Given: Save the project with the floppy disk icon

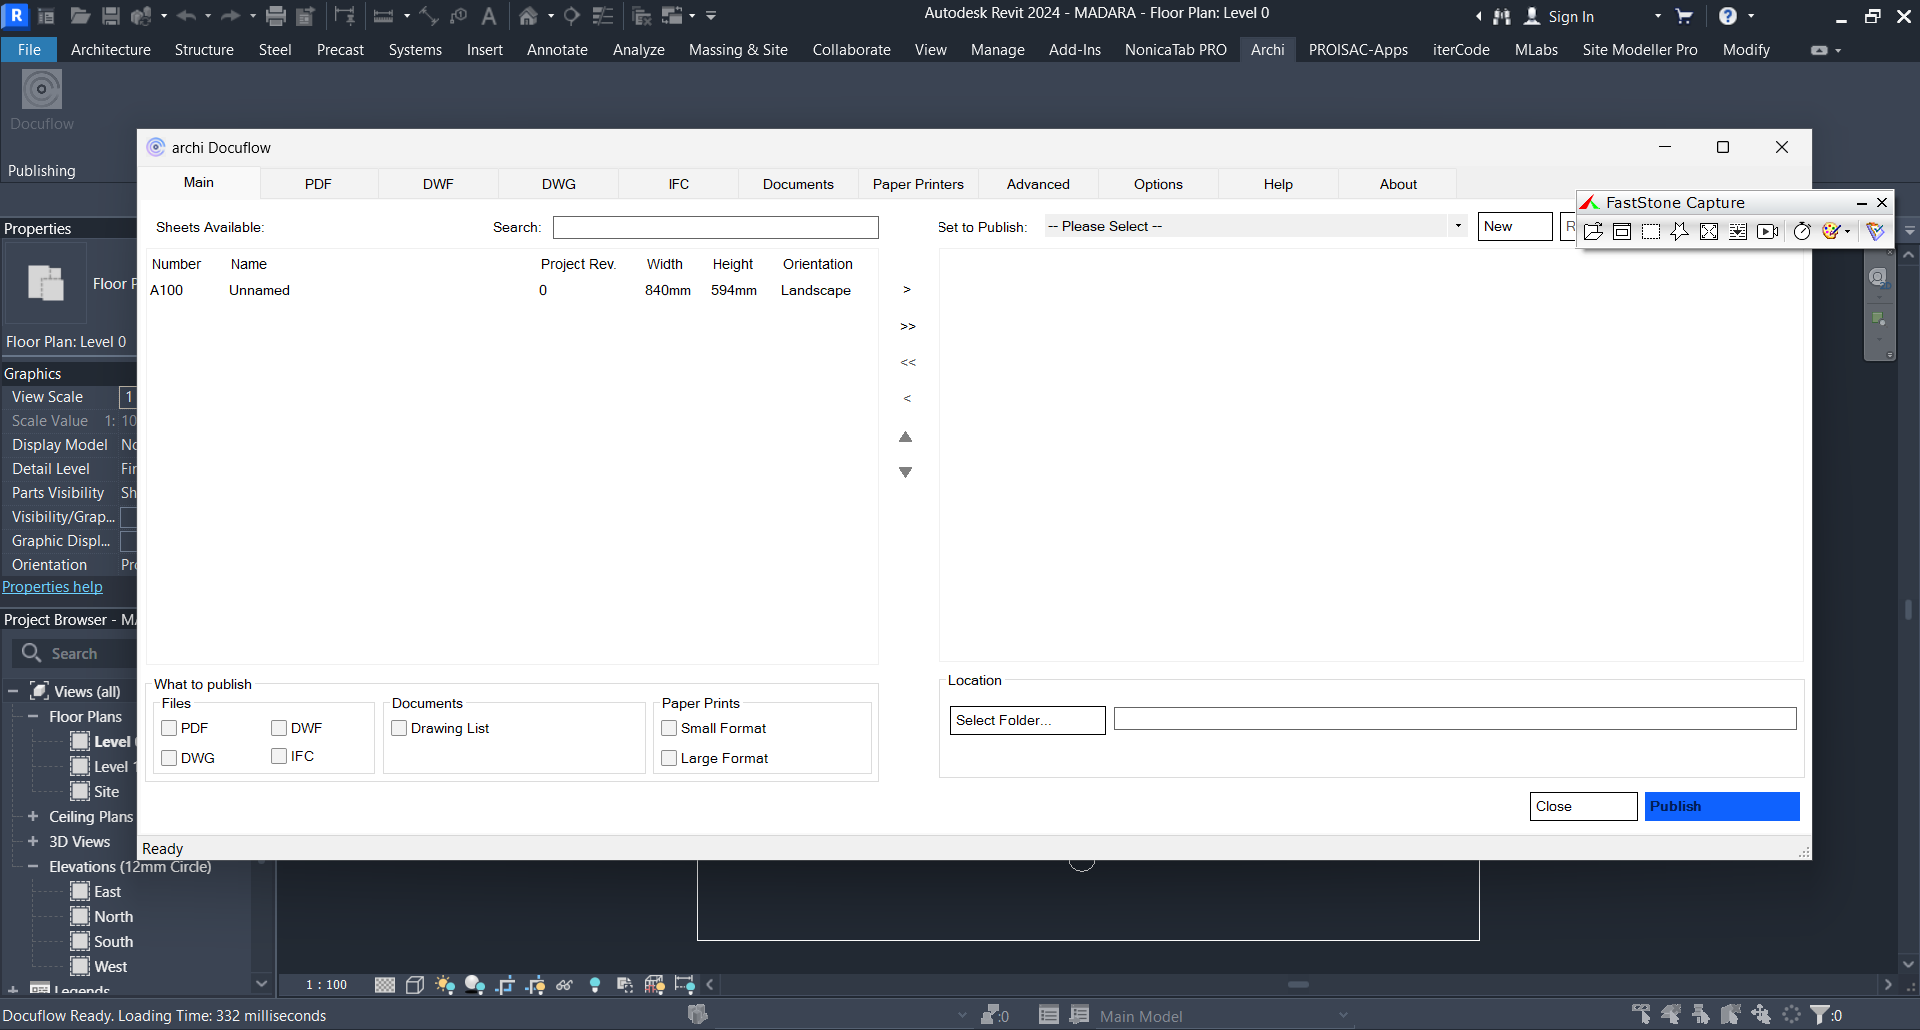Looking at the screenshot, I should 111,16.
